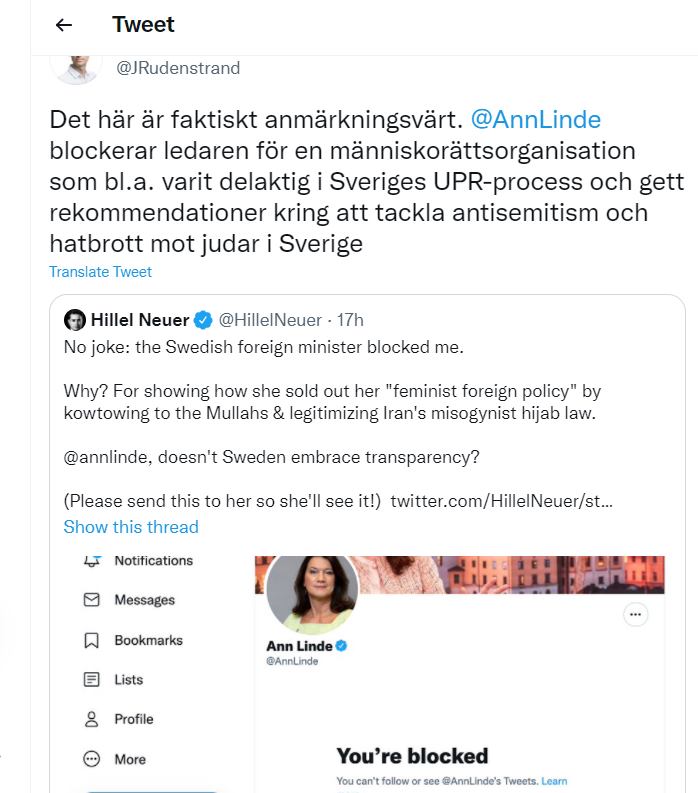Open the Notifications bell icon
Screen dimensions: 698x793
(x=92, y=562)
